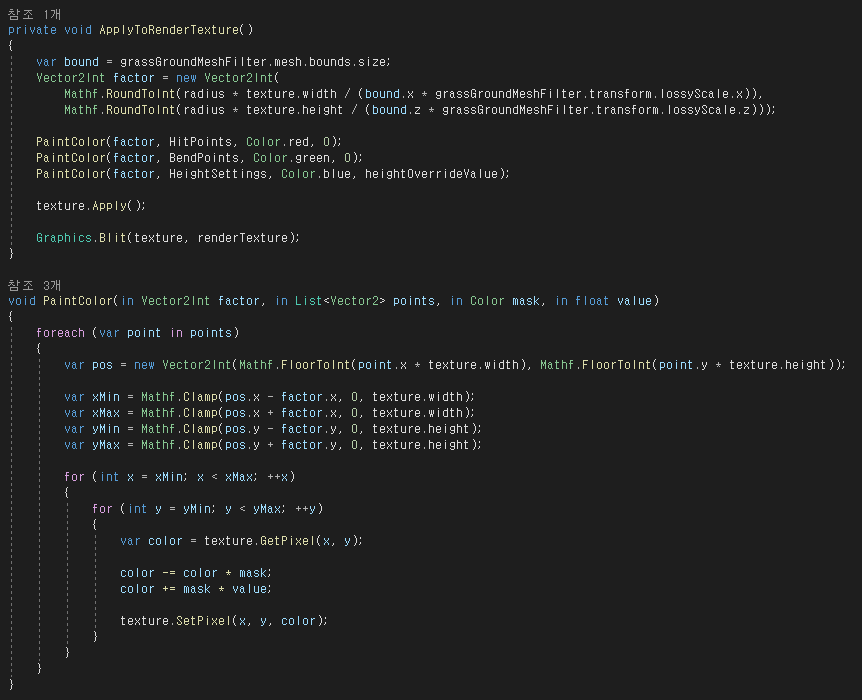This screenshot has height=700, width=862.
Task: Click the heightOverrideValue argument
Action: coord(436,174)
